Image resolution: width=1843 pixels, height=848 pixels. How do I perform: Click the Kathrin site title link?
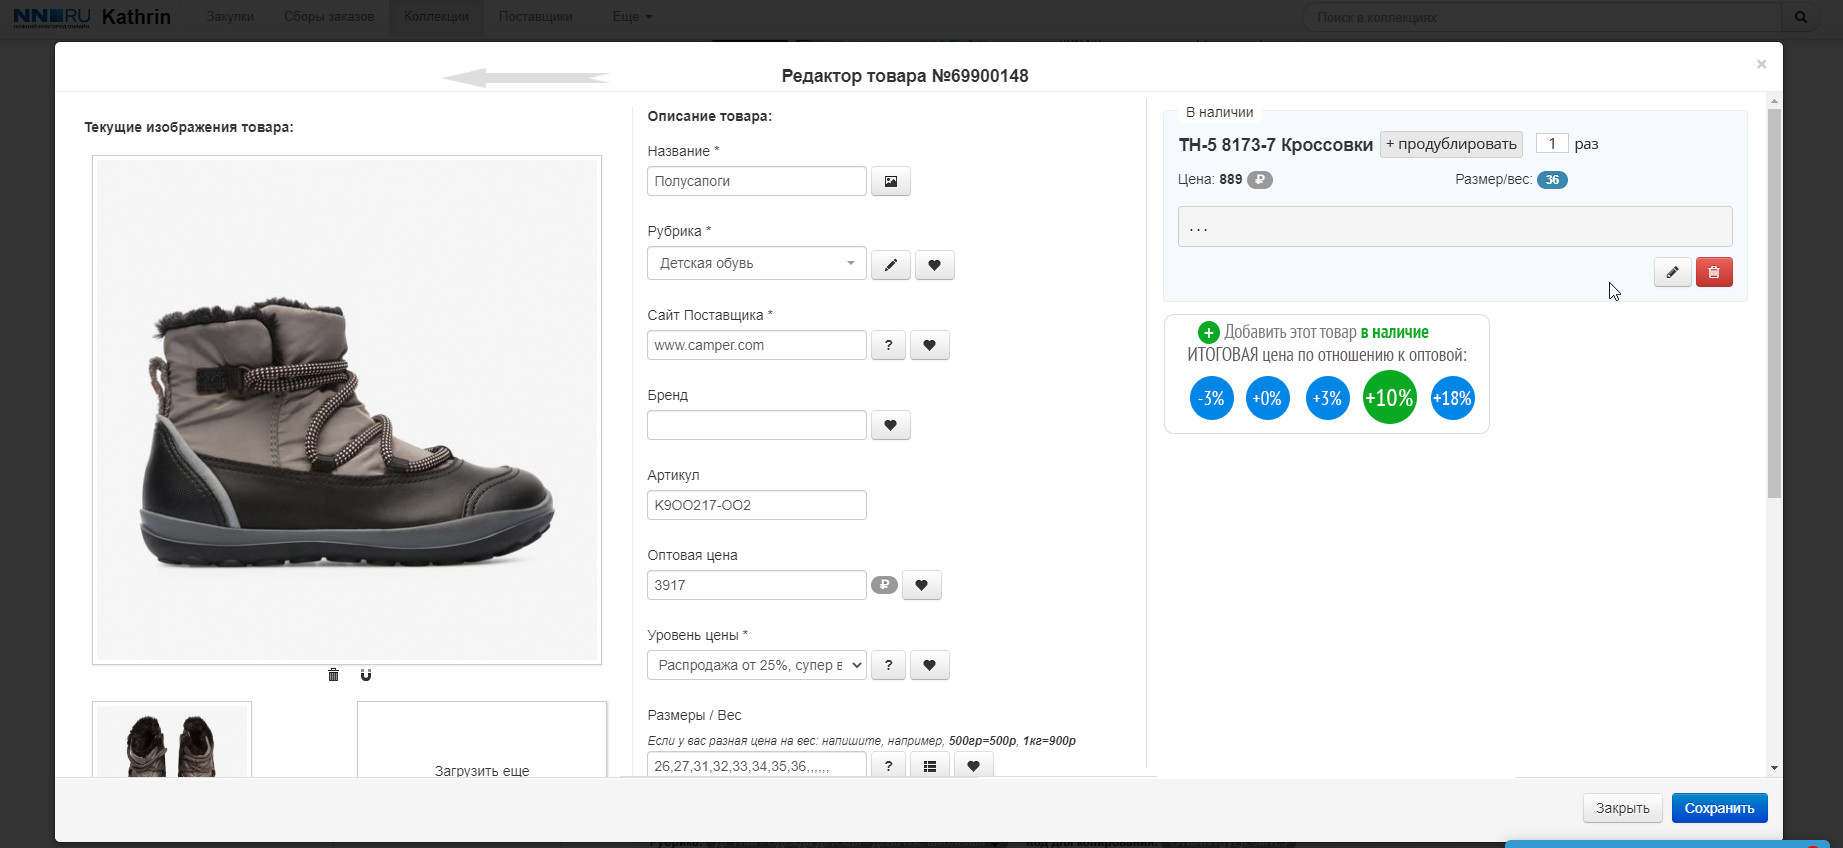tap(136, 17)
